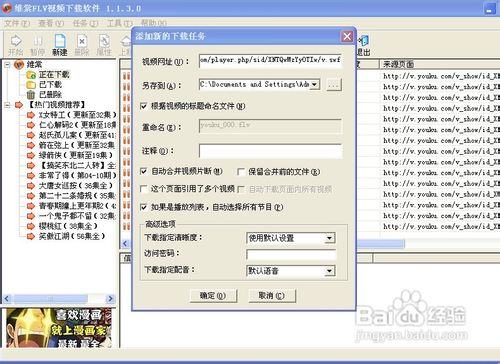Click the 重命名 filename field
Image resolution: width=500 pixels, height=364 pixels.
pos(270,126)
